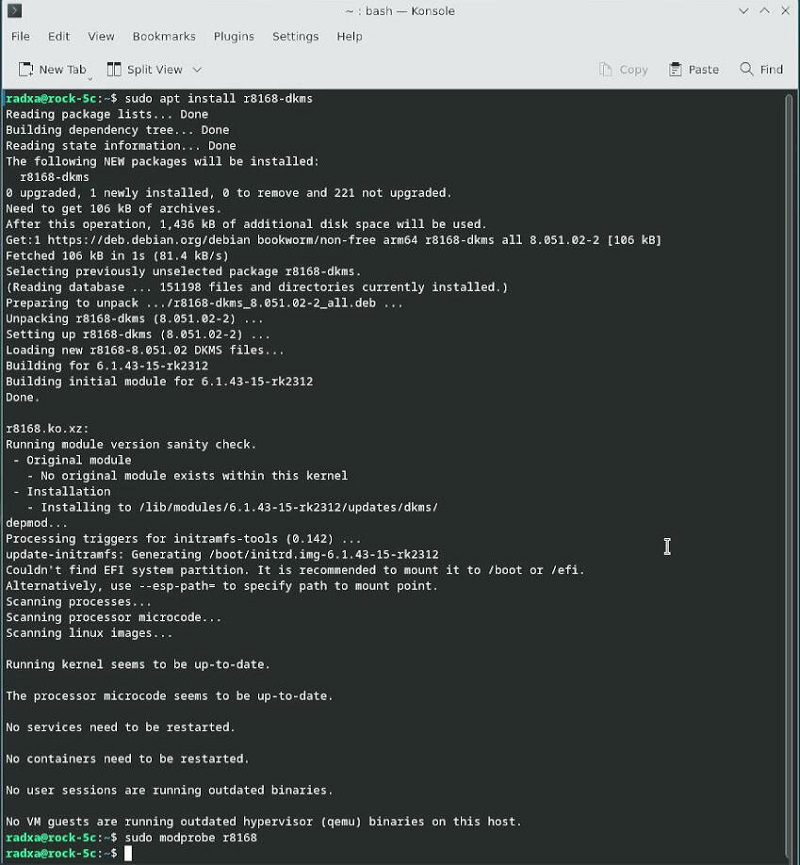Click the terminal vertical scrollbar
800x865 pixels.
coord(789,476)
